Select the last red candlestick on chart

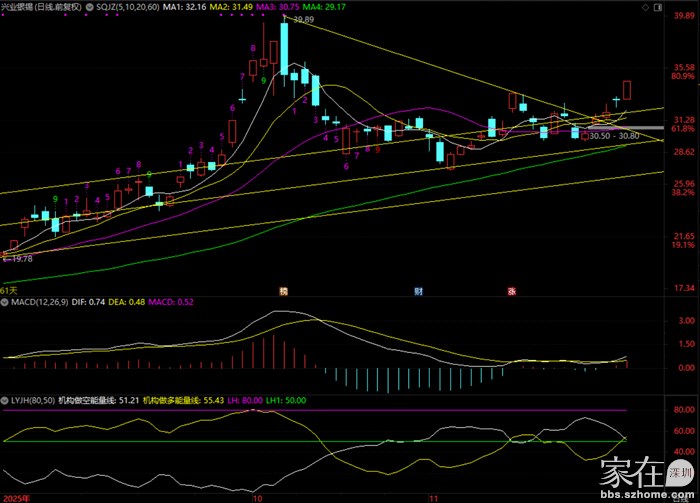tap(627, 90)
